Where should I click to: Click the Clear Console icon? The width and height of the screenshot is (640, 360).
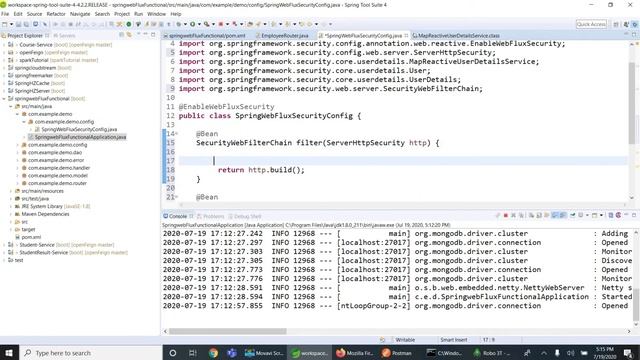point(531,216)
